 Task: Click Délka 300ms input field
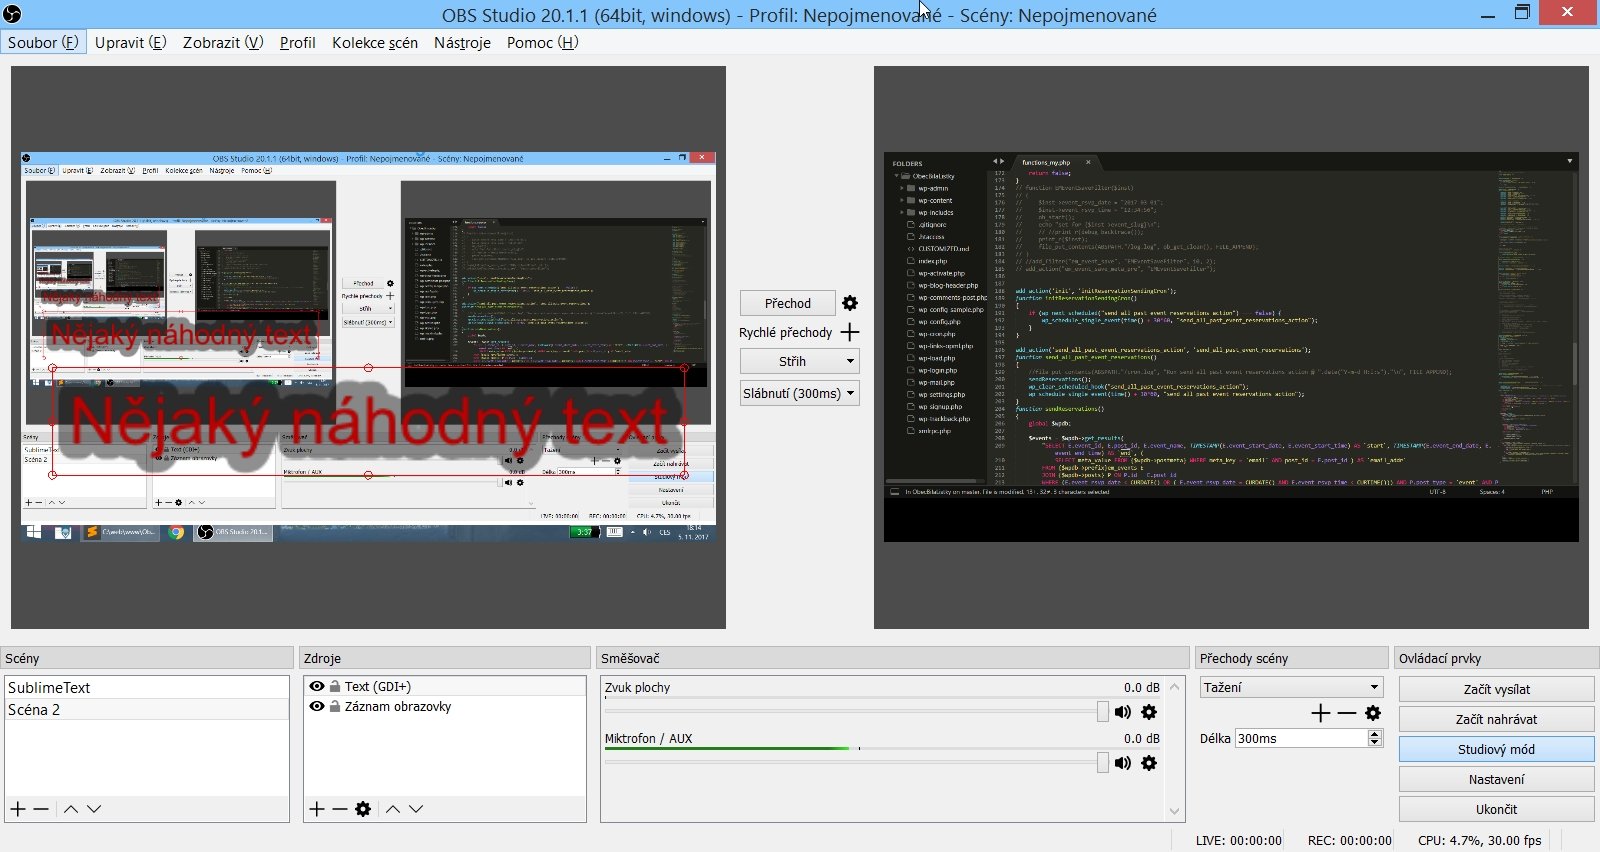tap(1301, 738)
